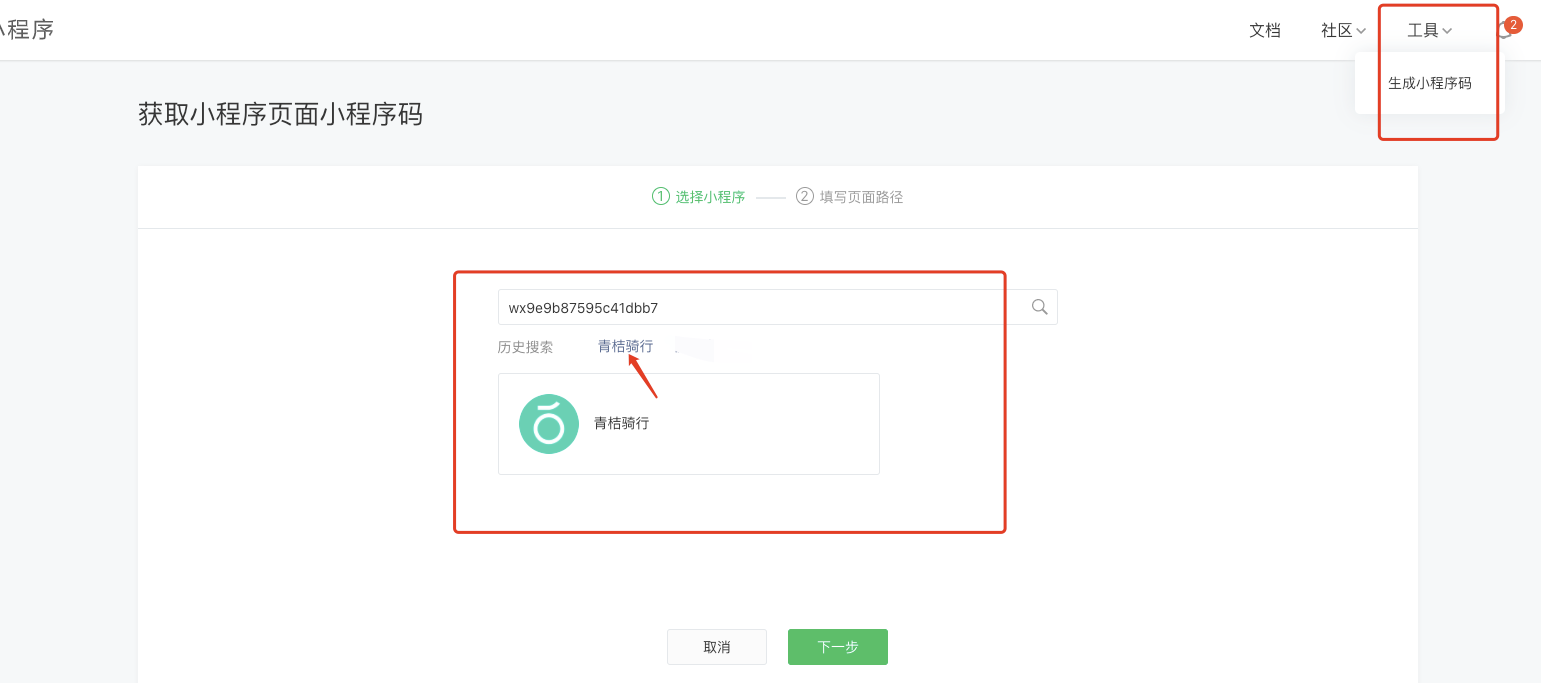The width and height of the screenshot is (1541, 683).
Task: Click the 获取小程序页面小程序码 page title
Action: [x=280, y=114]
